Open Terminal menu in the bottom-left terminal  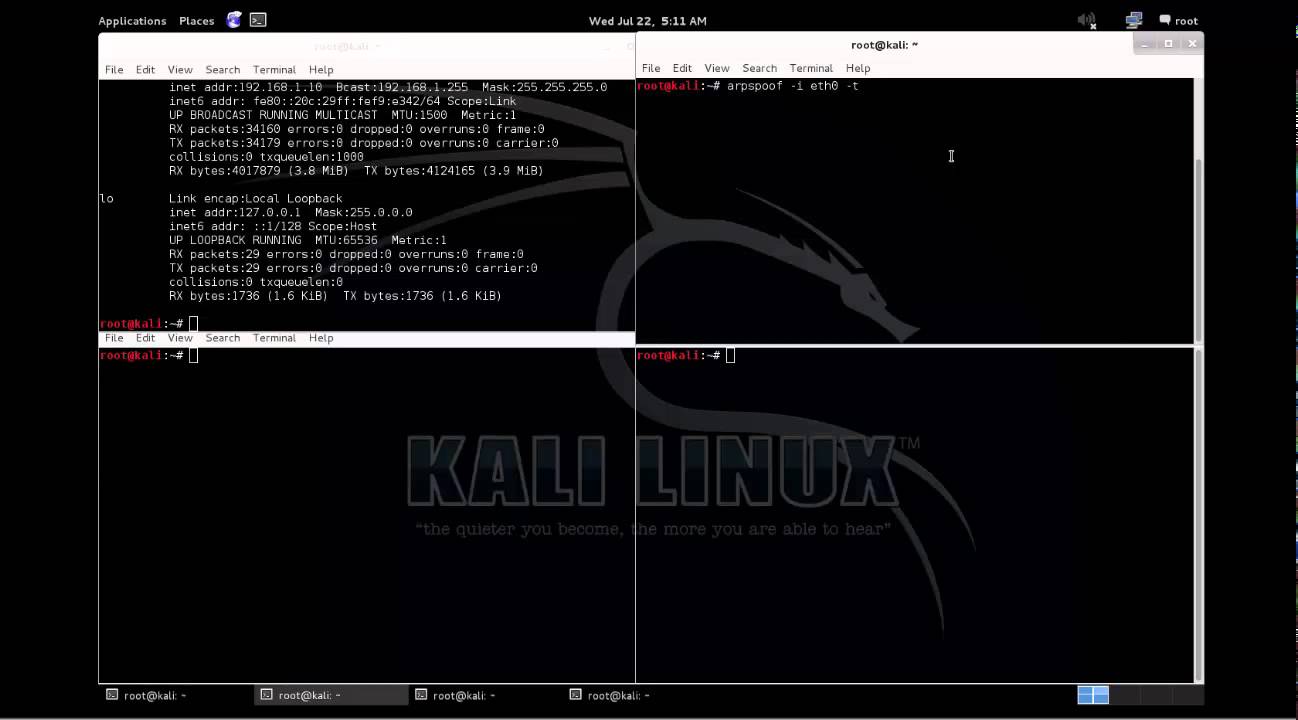[x=274, y=338]
